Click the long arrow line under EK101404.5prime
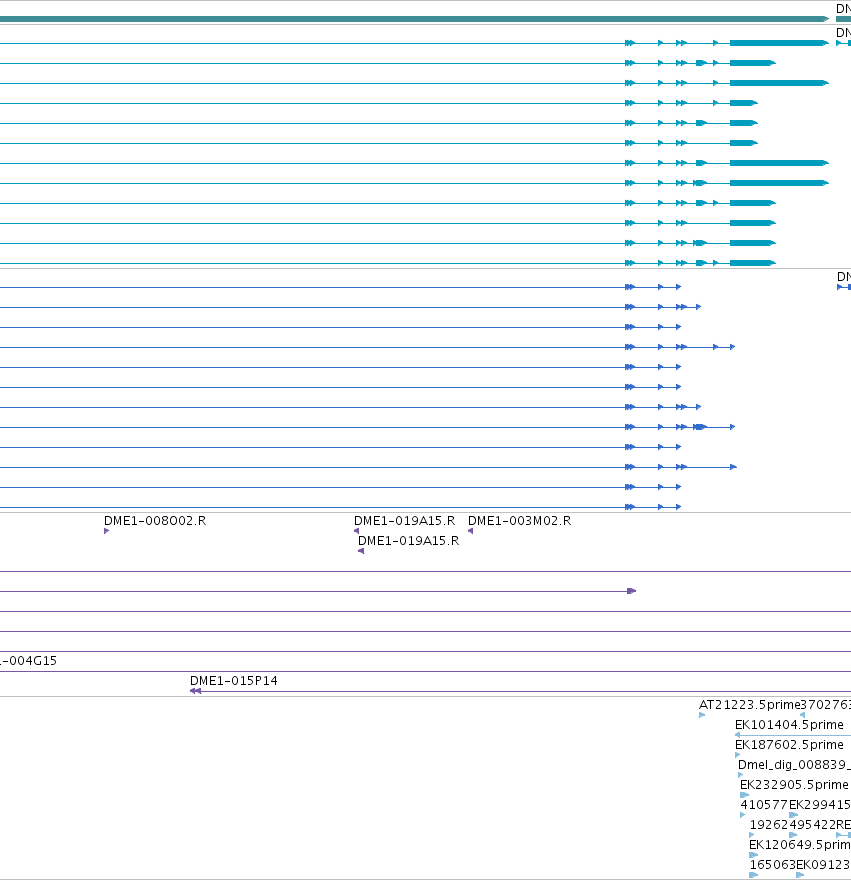Image resolution: width=851 pixels, height=880 pixels. [x=793, y=735]
